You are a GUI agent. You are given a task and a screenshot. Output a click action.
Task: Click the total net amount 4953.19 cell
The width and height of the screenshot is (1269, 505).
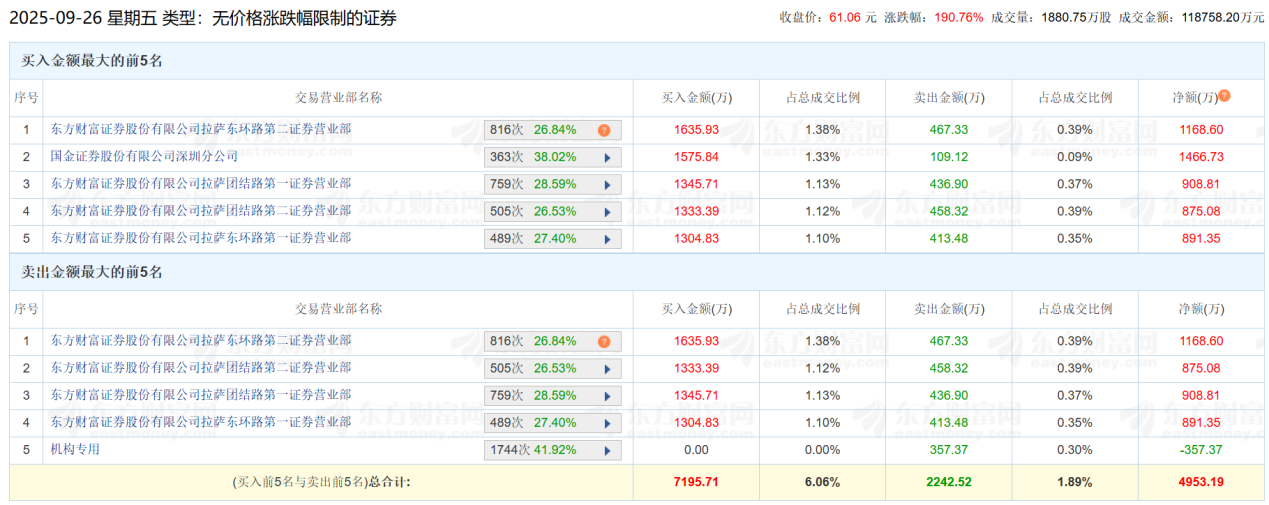point(1198,482)
